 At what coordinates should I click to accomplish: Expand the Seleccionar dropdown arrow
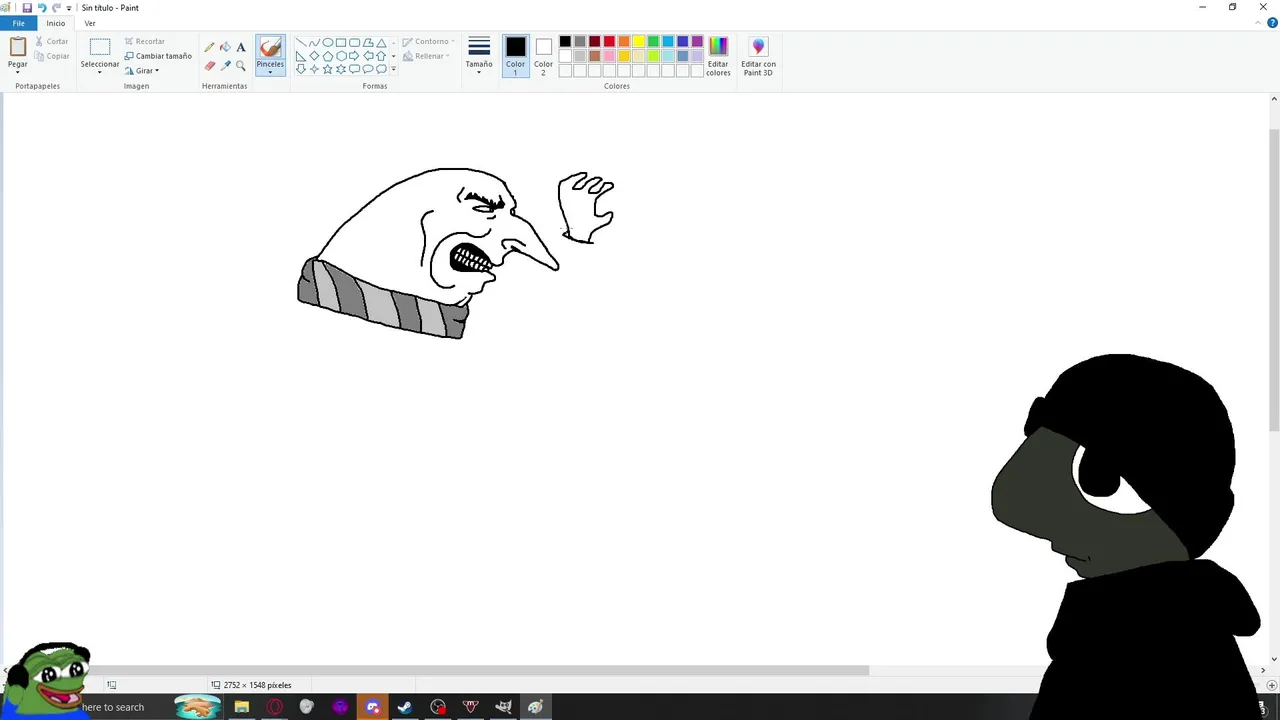click(x=100, y=72)
